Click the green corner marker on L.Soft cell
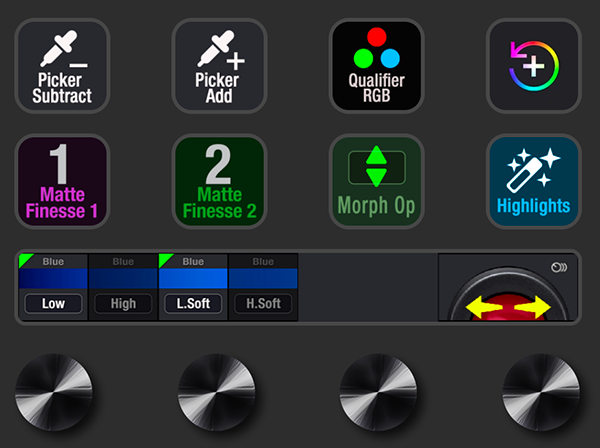Image resolution: width=600 pixels, height=448 pixels. (164, 259)
